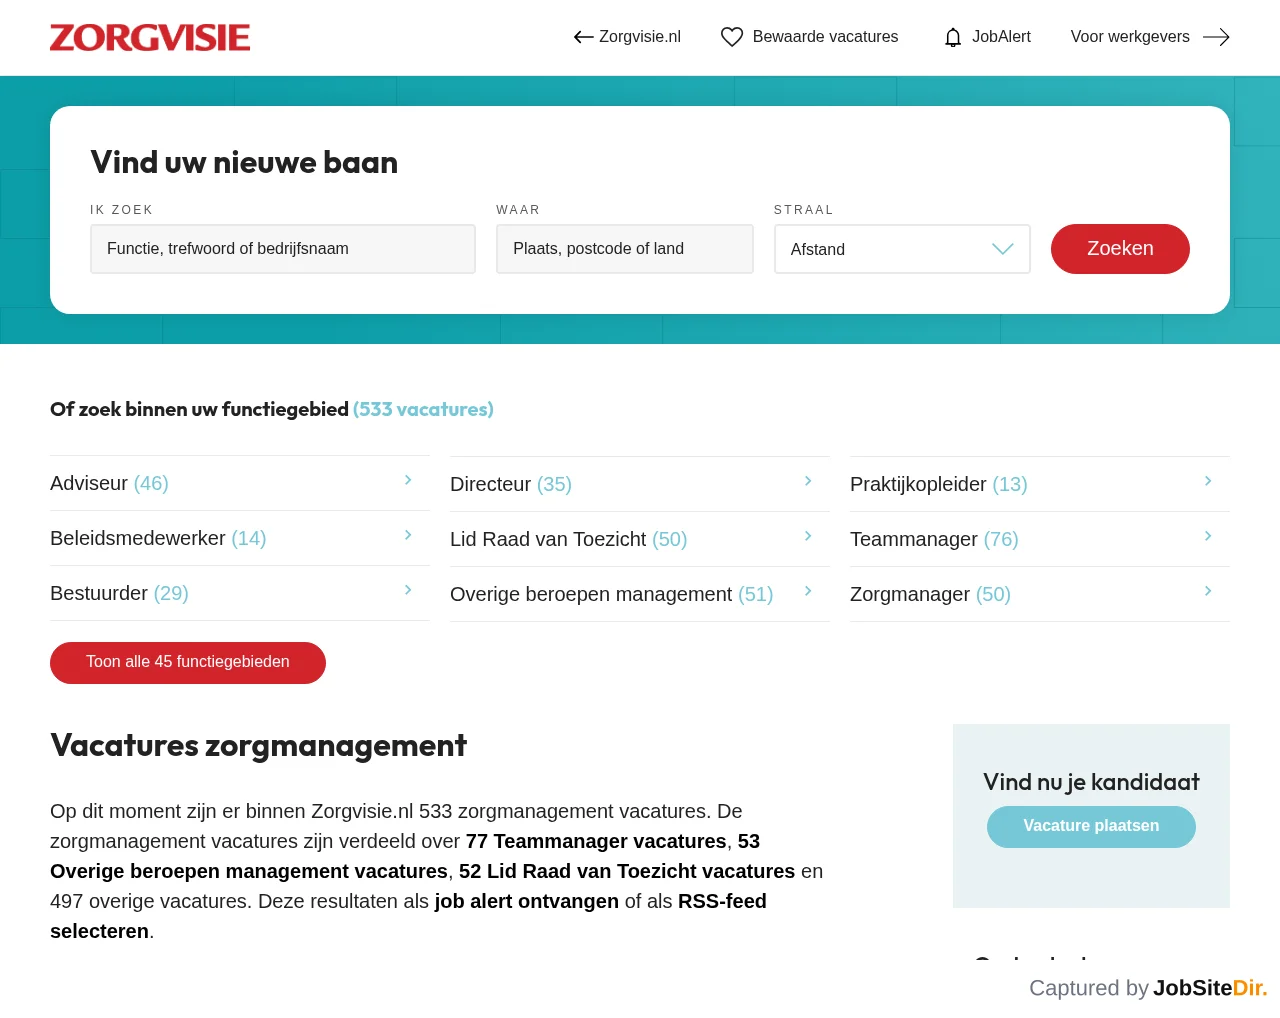Open the Afstand radius dropdown
Image resolution: width=1280 pixels, height=1018 pixels.
pos(902,249)
